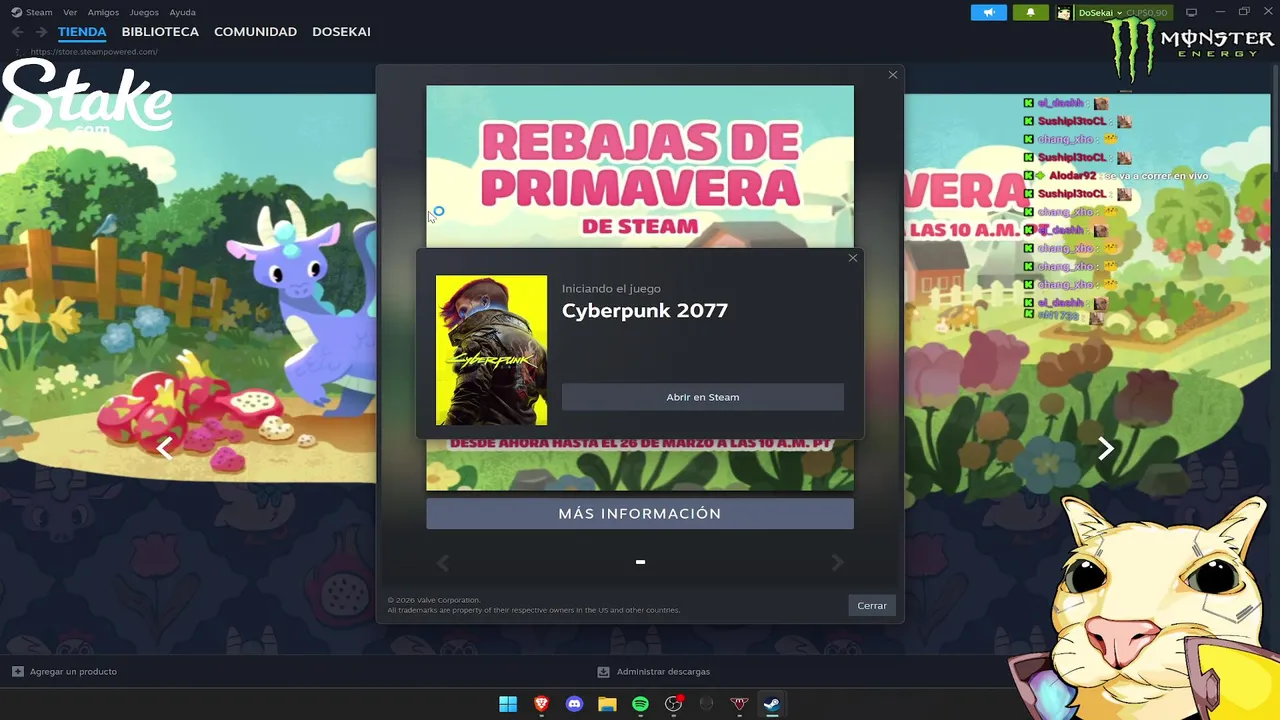Open Discord from taskbar
1280x720 pixels.
click(574, 704)
